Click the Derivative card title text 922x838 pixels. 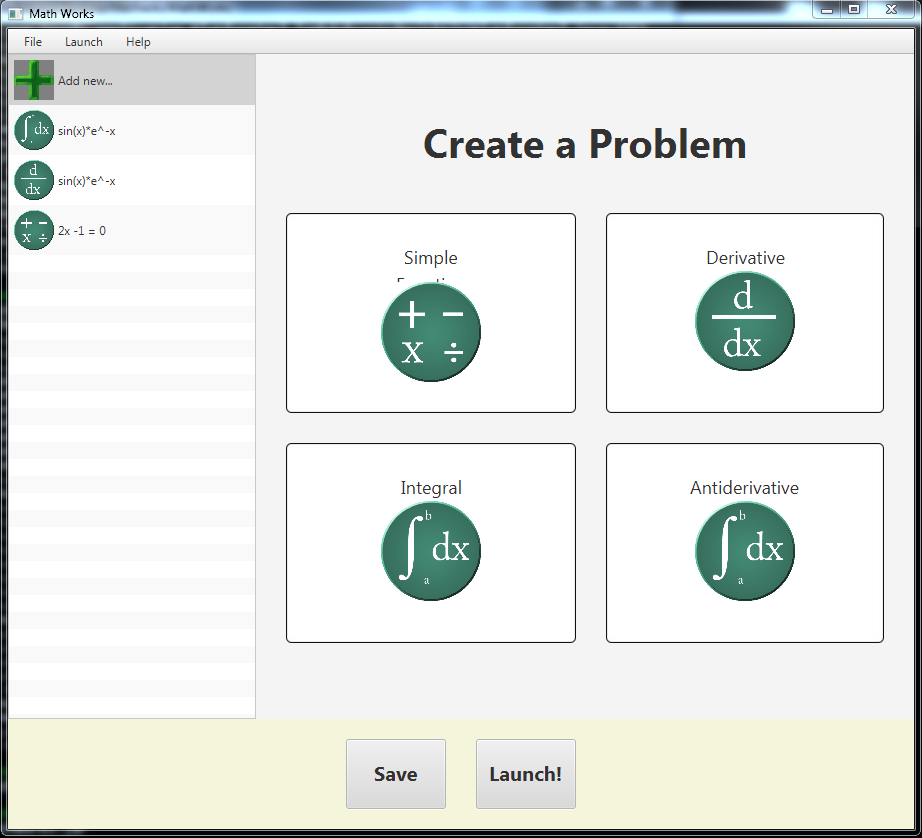(745, 258)
